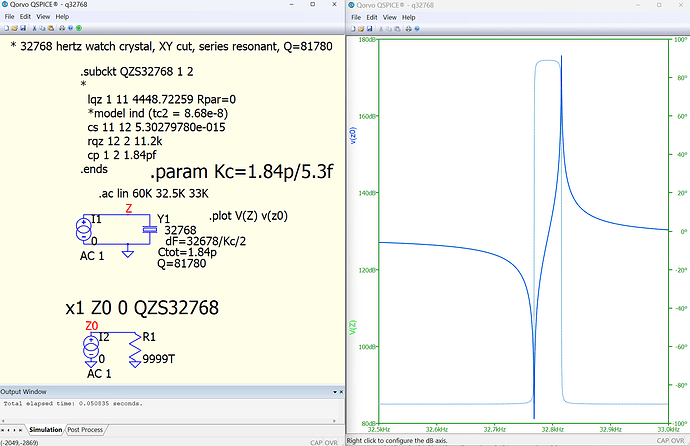This screenshot has width=690, height=446.
Task: Switch to Post Process output tab
Action: click(x=85, y=430)
